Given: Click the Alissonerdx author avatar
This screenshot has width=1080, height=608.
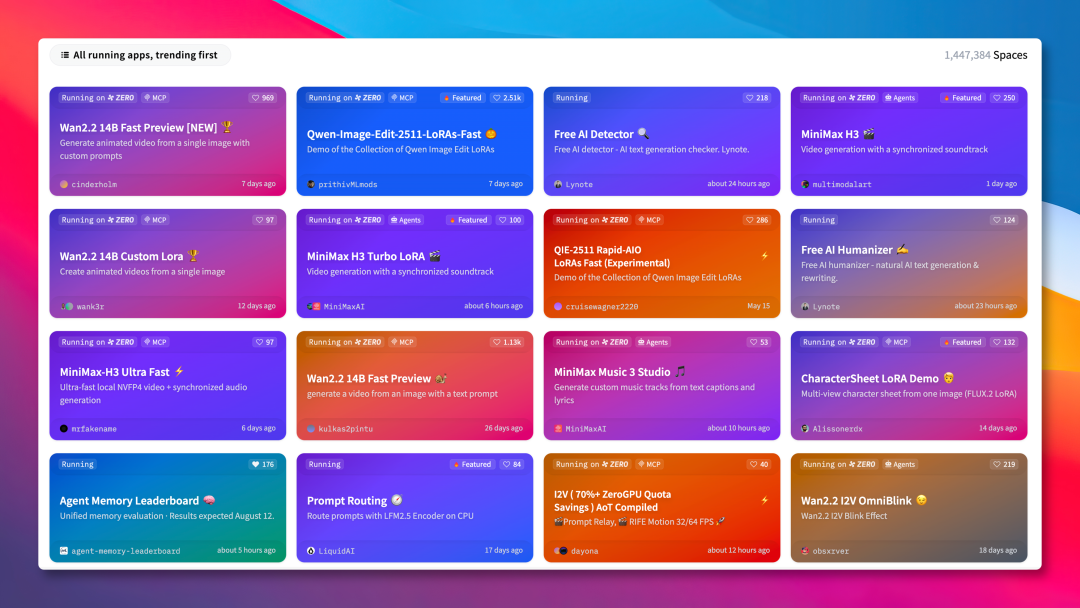Looking at the screenshot, I should (805, 429).
